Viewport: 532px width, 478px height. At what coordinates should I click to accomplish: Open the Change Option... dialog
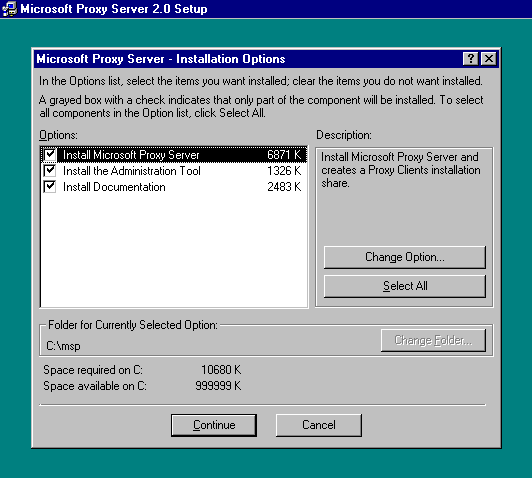coord(405,257)
